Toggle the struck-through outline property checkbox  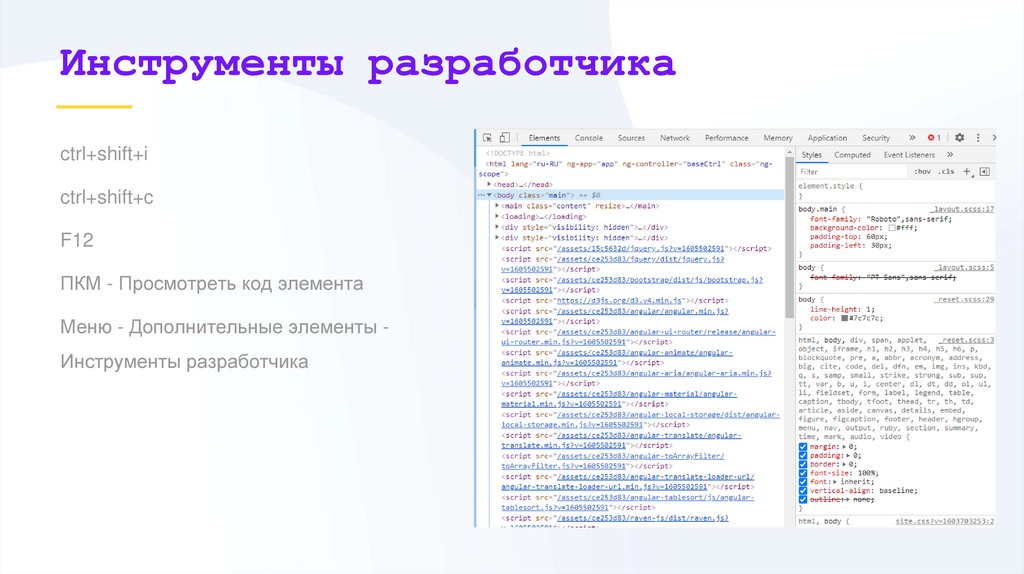803,500
